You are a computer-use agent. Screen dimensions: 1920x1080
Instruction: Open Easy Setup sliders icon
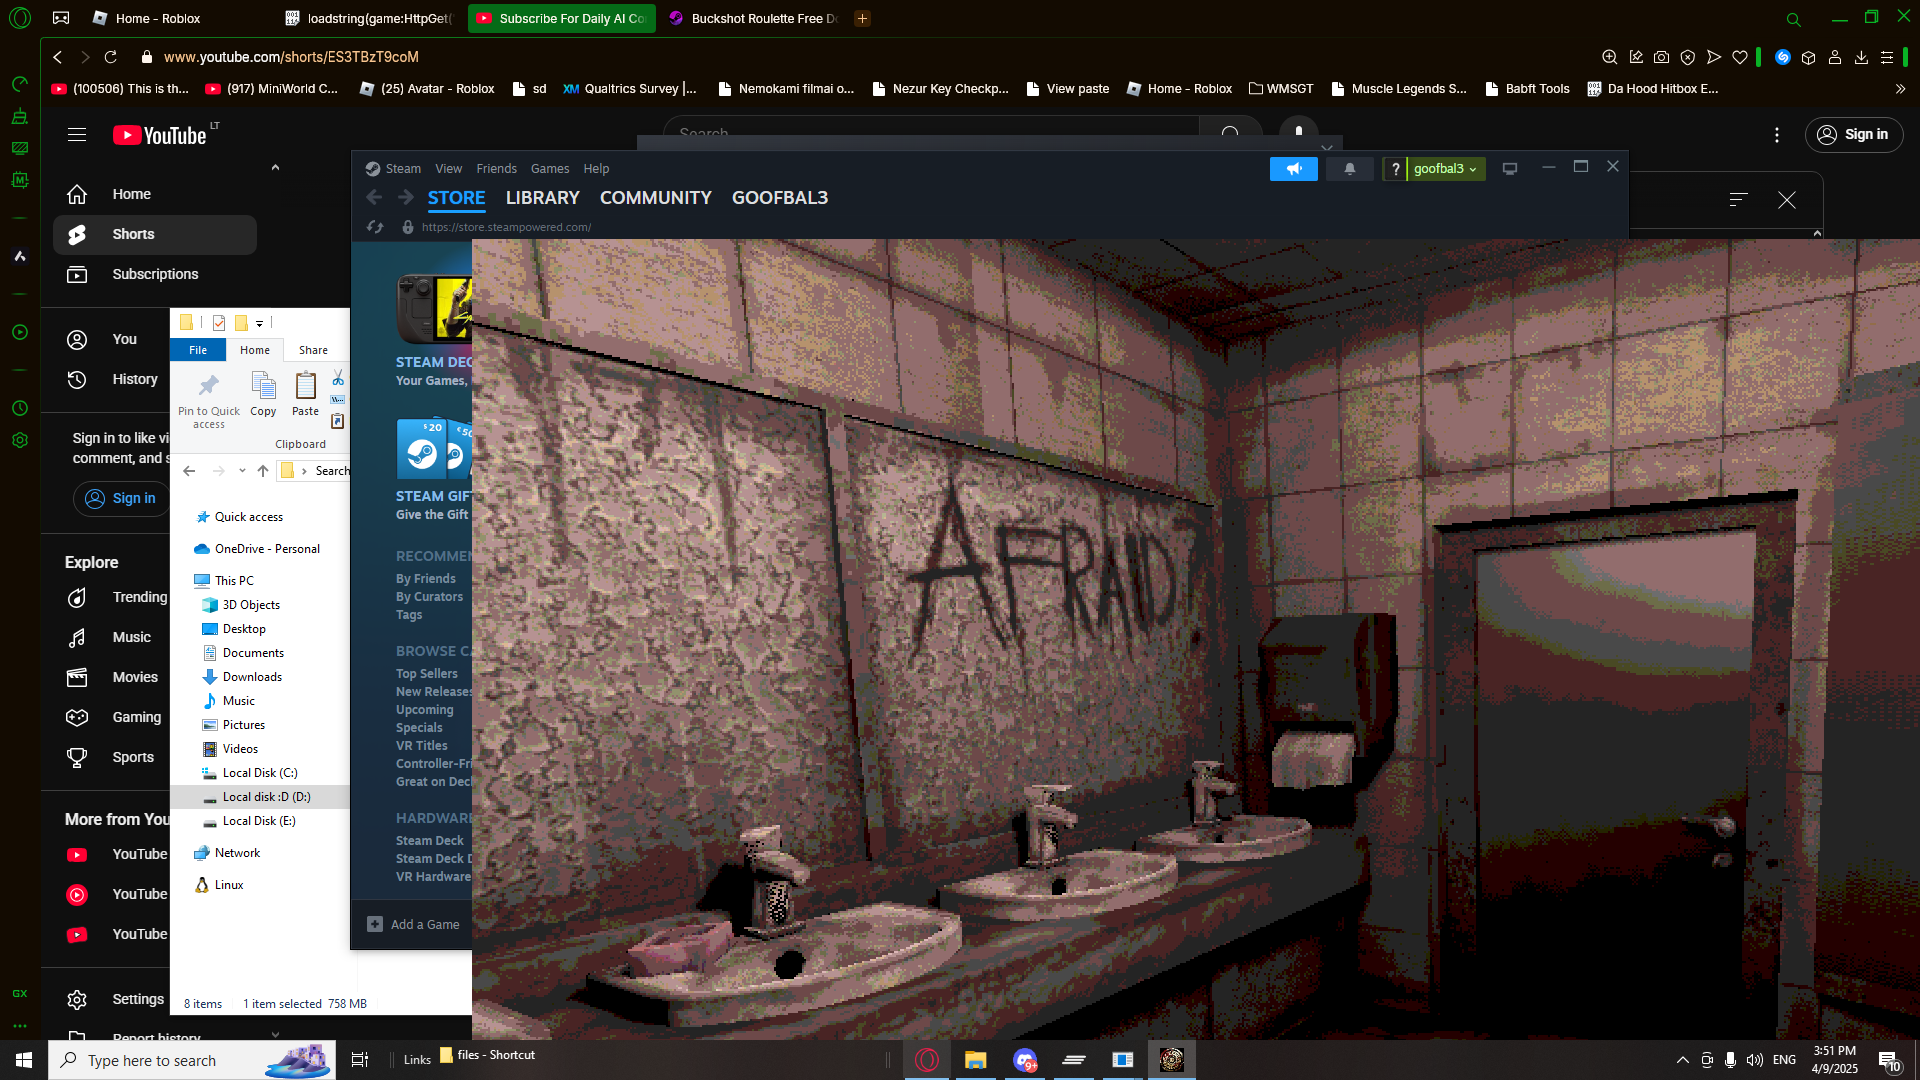pyautogui.click(x=1887, y=57)
